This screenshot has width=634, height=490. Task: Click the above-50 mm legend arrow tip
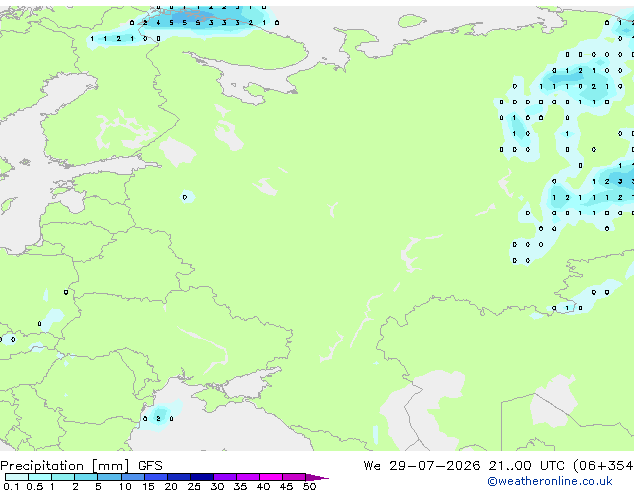pos(317,477)
